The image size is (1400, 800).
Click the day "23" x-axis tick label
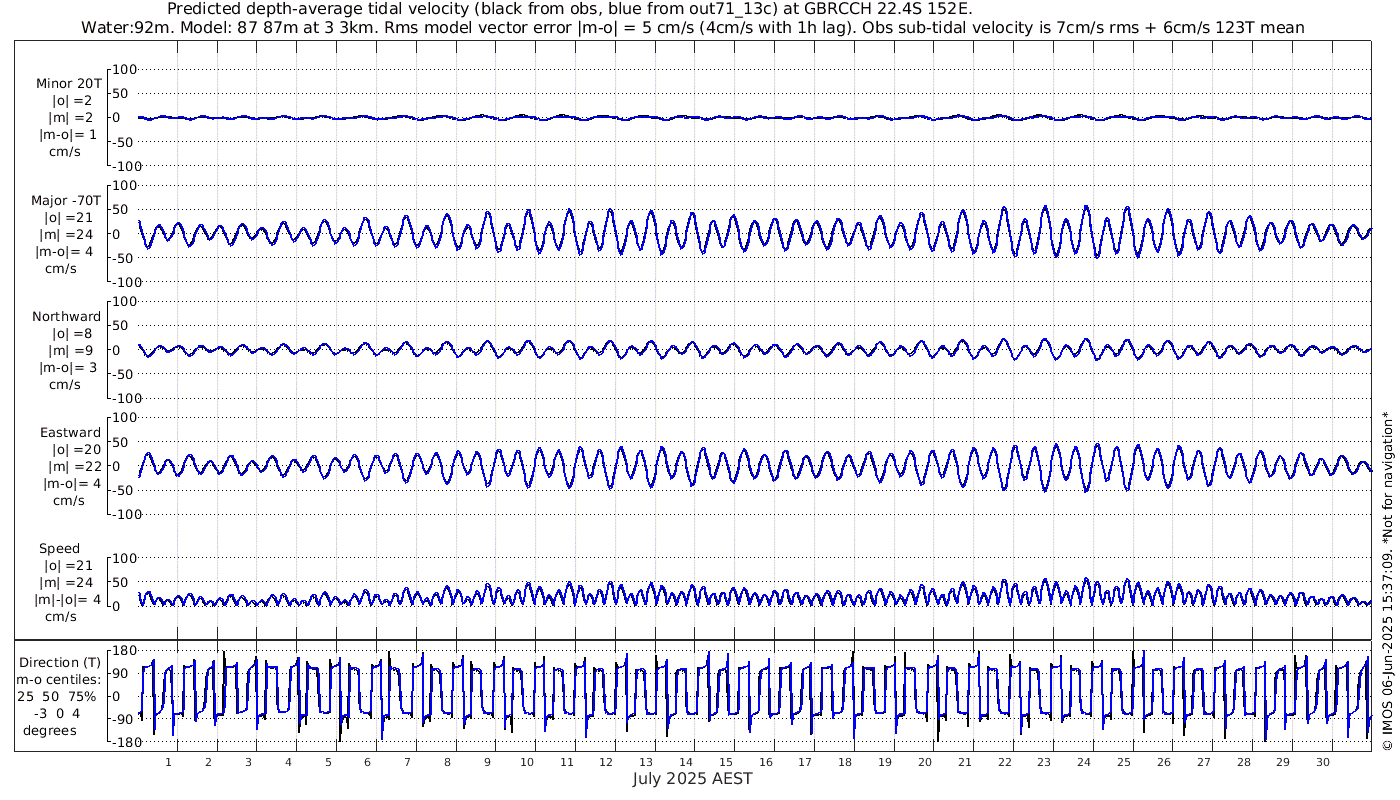[x=1044, y=762]
